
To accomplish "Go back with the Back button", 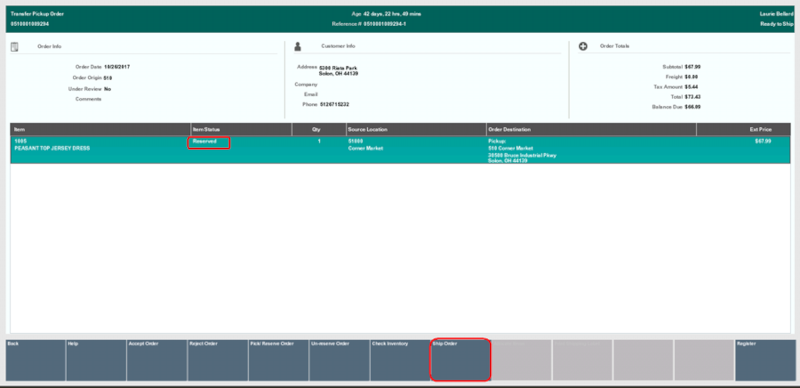I will (35, 360).
